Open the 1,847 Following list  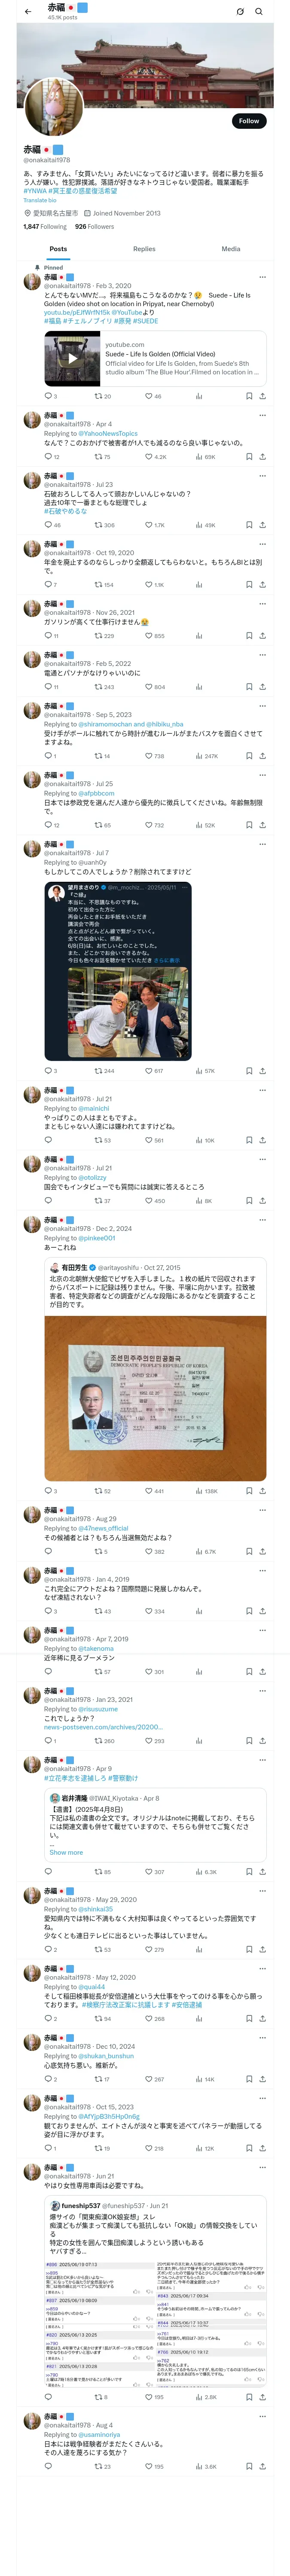point(45,227)
